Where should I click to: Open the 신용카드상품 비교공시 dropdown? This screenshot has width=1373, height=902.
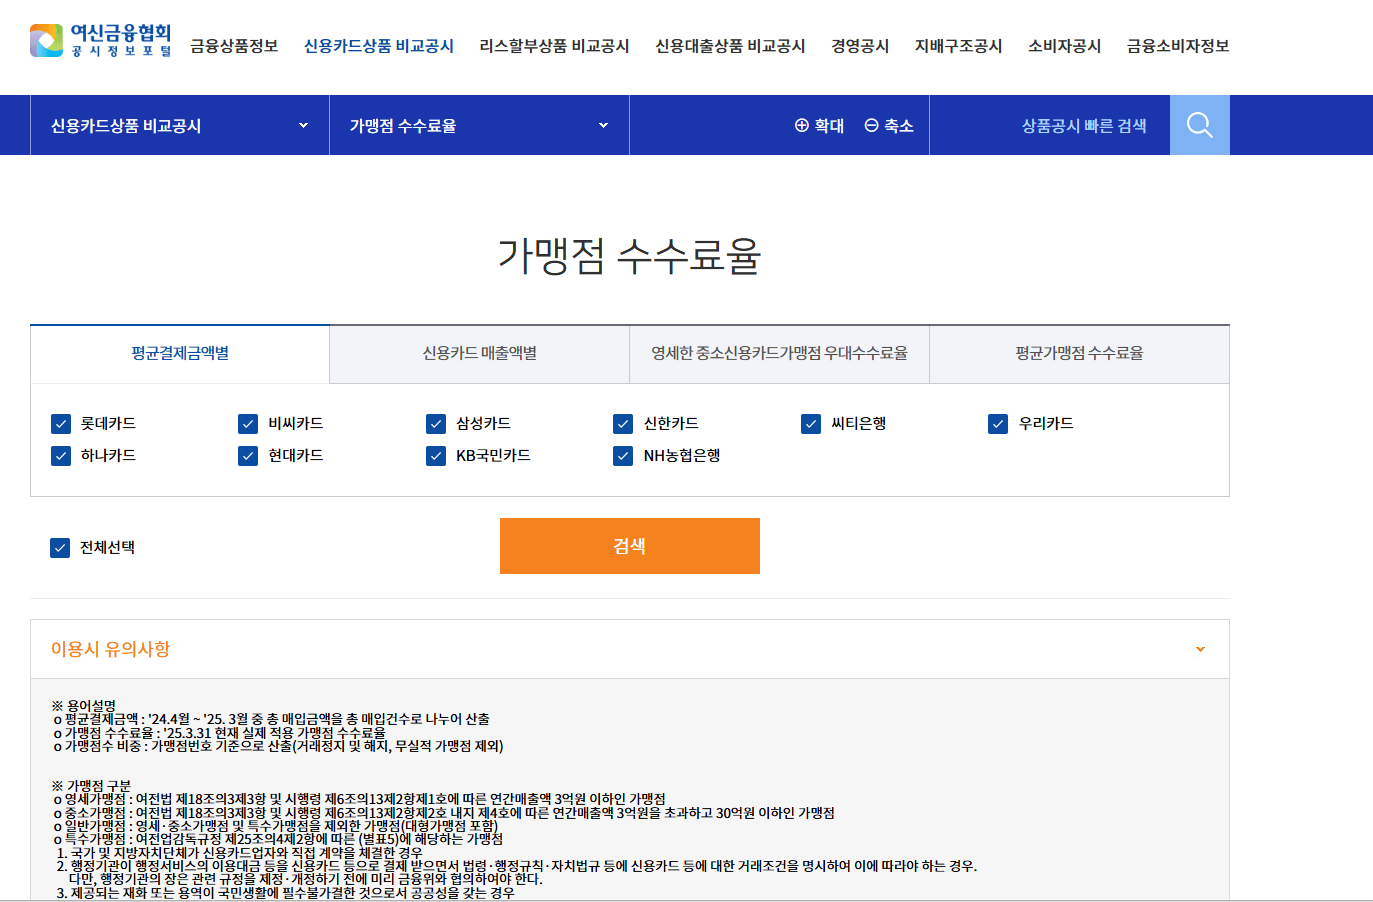180,125
